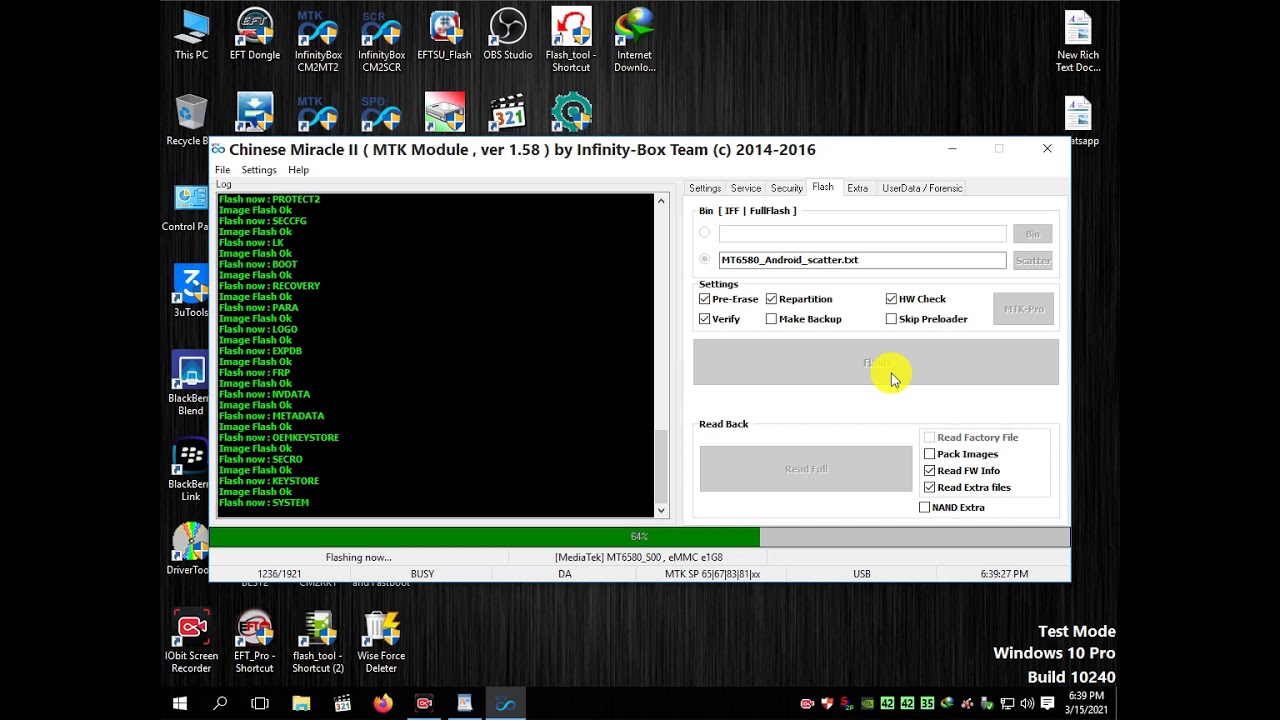Open the DriverTool desktop shortcut
Viewport: 1280px width, 720px height.
(189, 549)
